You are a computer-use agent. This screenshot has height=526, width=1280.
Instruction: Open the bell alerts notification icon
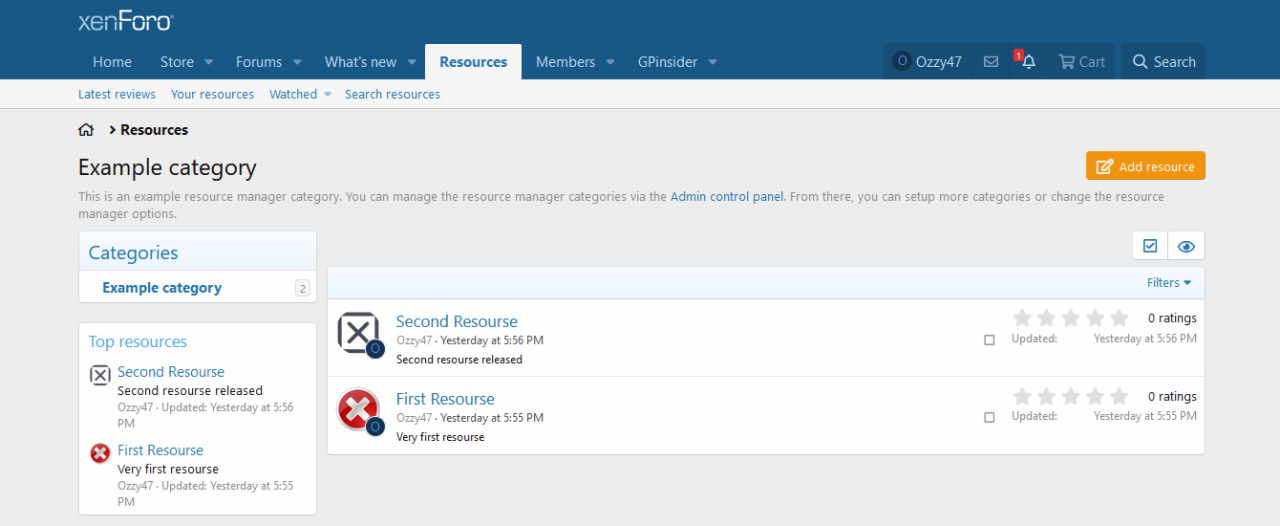click(1028, 62)
